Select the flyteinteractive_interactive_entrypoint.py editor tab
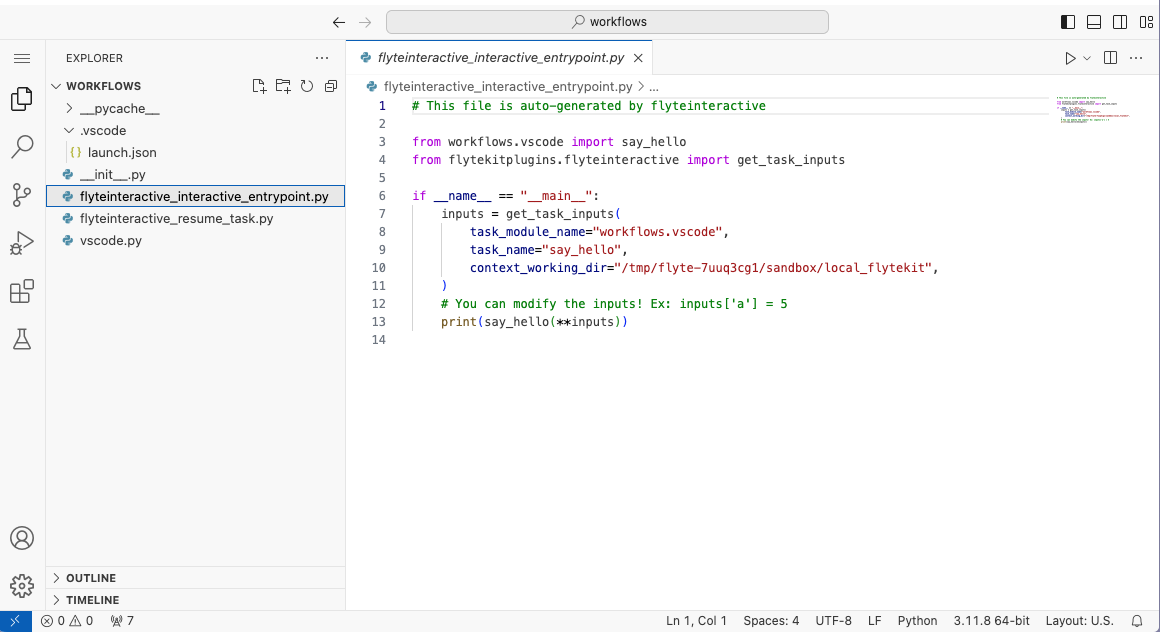 500,58
